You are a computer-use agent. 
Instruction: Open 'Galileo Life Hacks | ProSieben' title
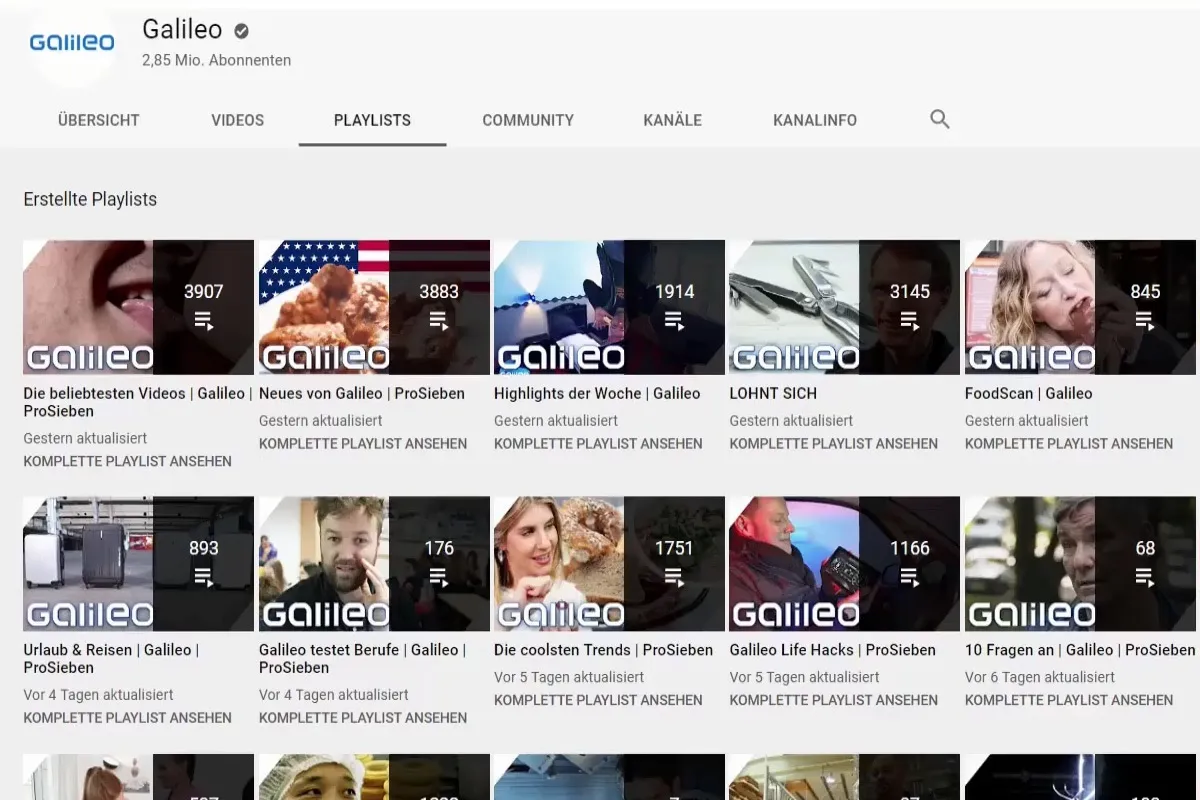[x=833, y=650]
